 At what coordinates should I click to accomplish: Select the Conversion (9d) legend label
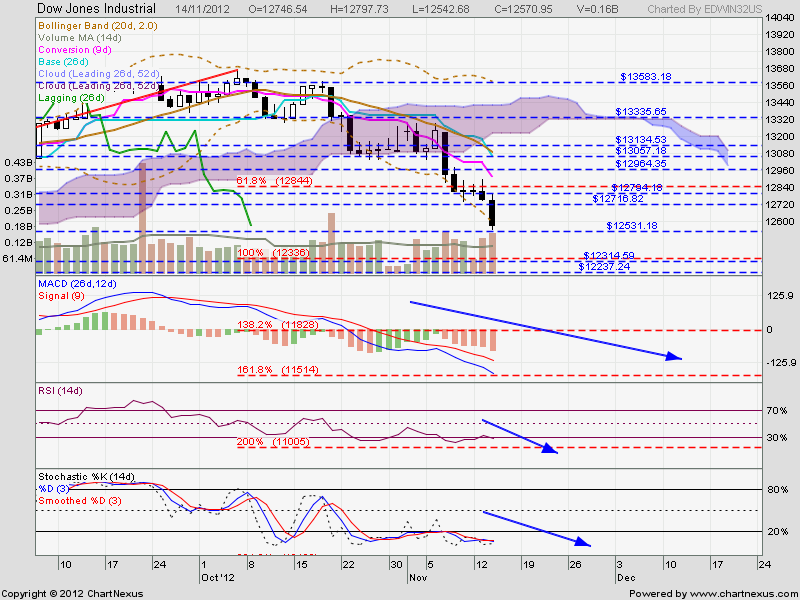[74, 49]
